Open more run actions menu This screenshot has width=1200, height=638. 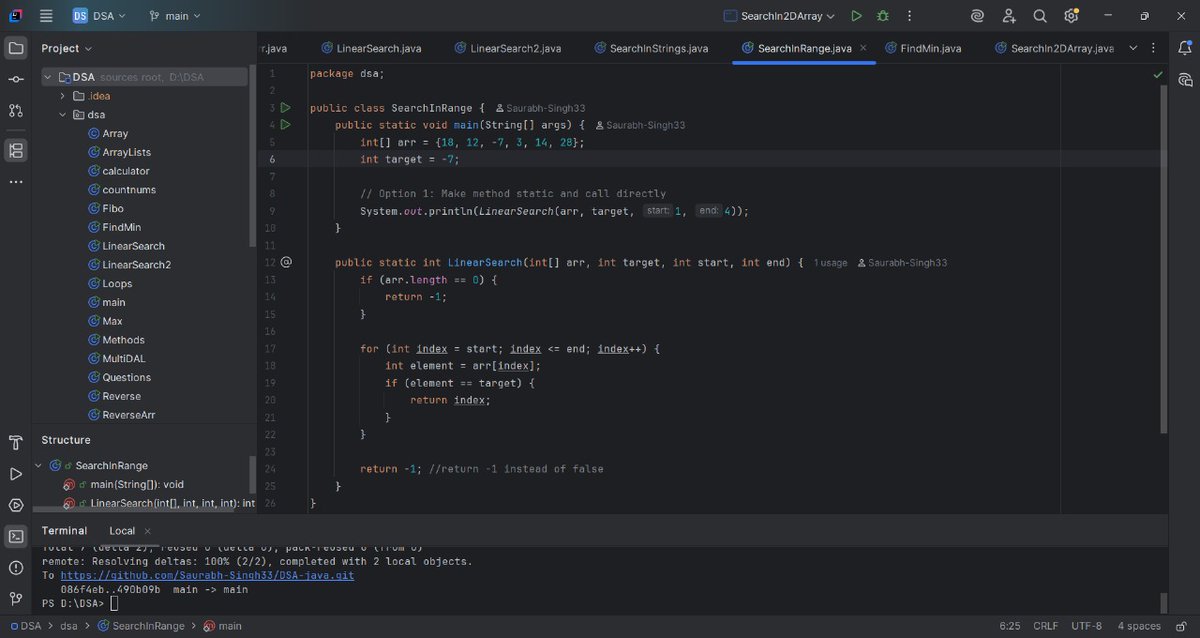pyautogui.click(x=909, y=16)
